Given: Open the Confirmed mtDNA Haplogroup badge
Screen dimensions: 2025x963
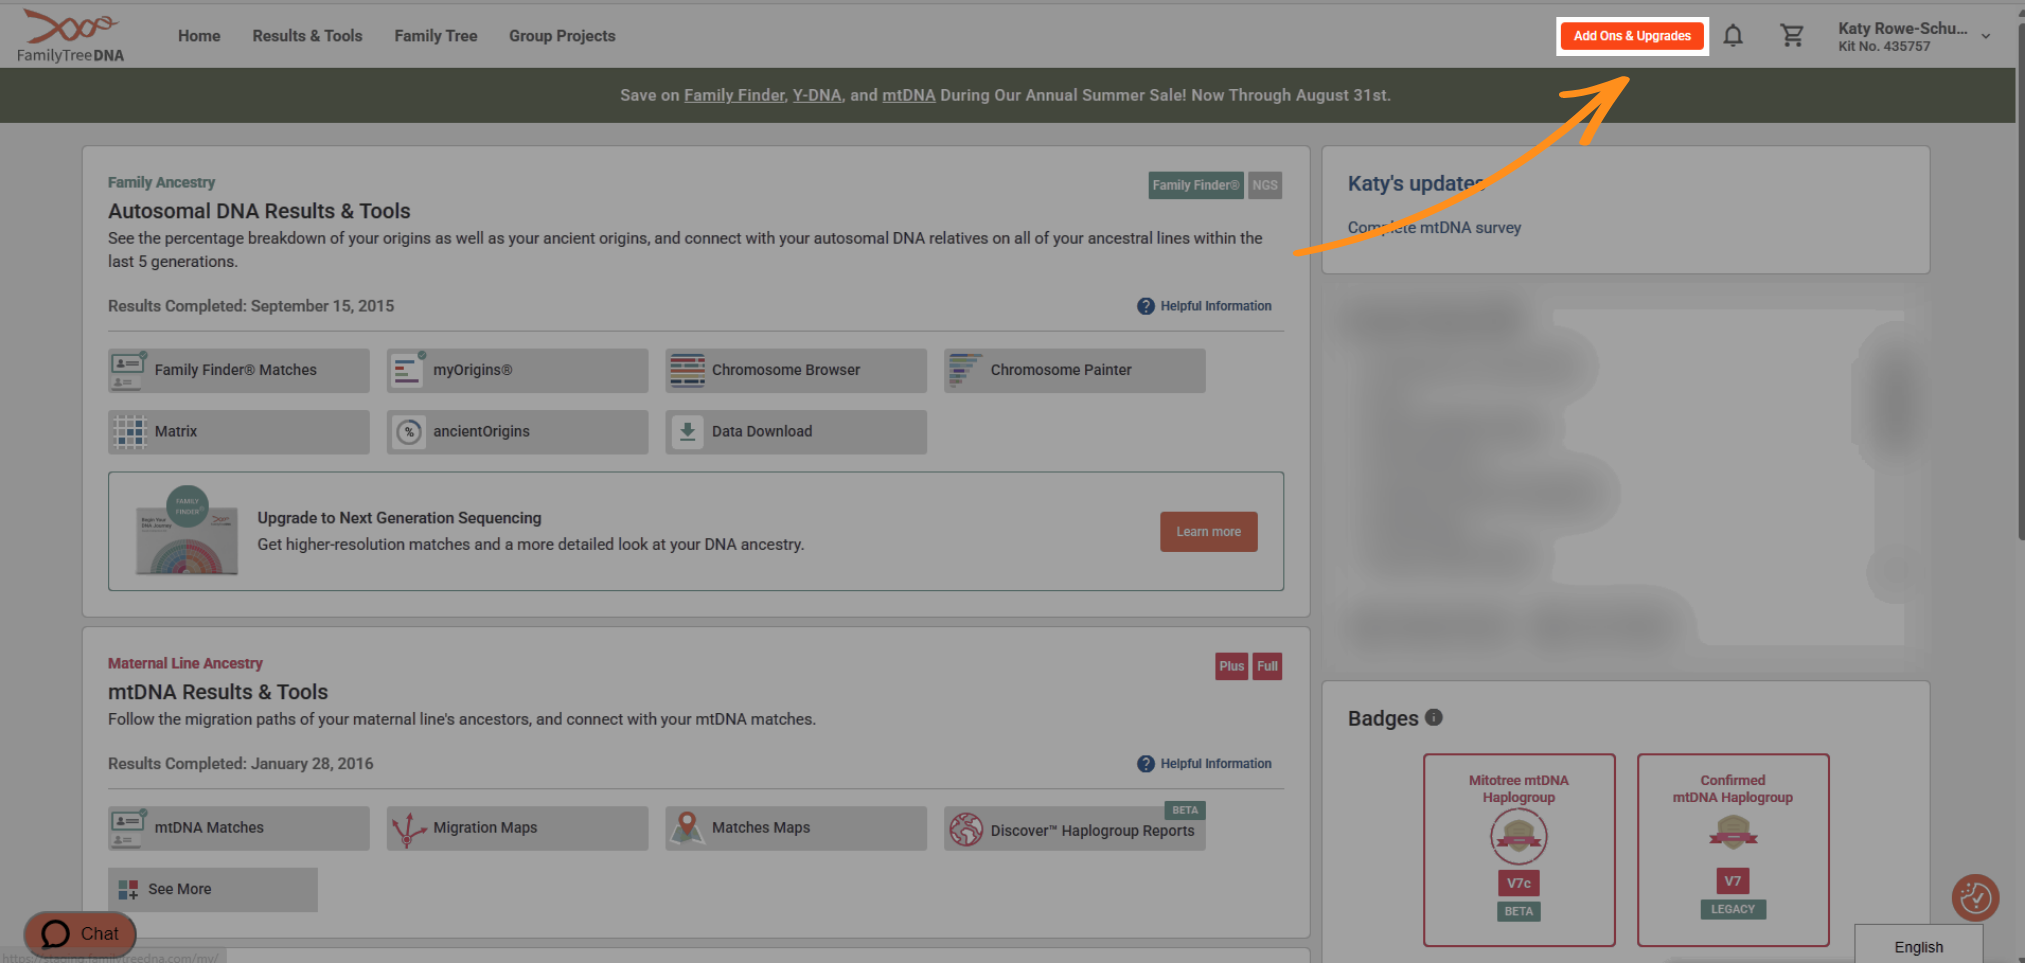Looking at the screenshot, I should click(x=1733, y=849).
